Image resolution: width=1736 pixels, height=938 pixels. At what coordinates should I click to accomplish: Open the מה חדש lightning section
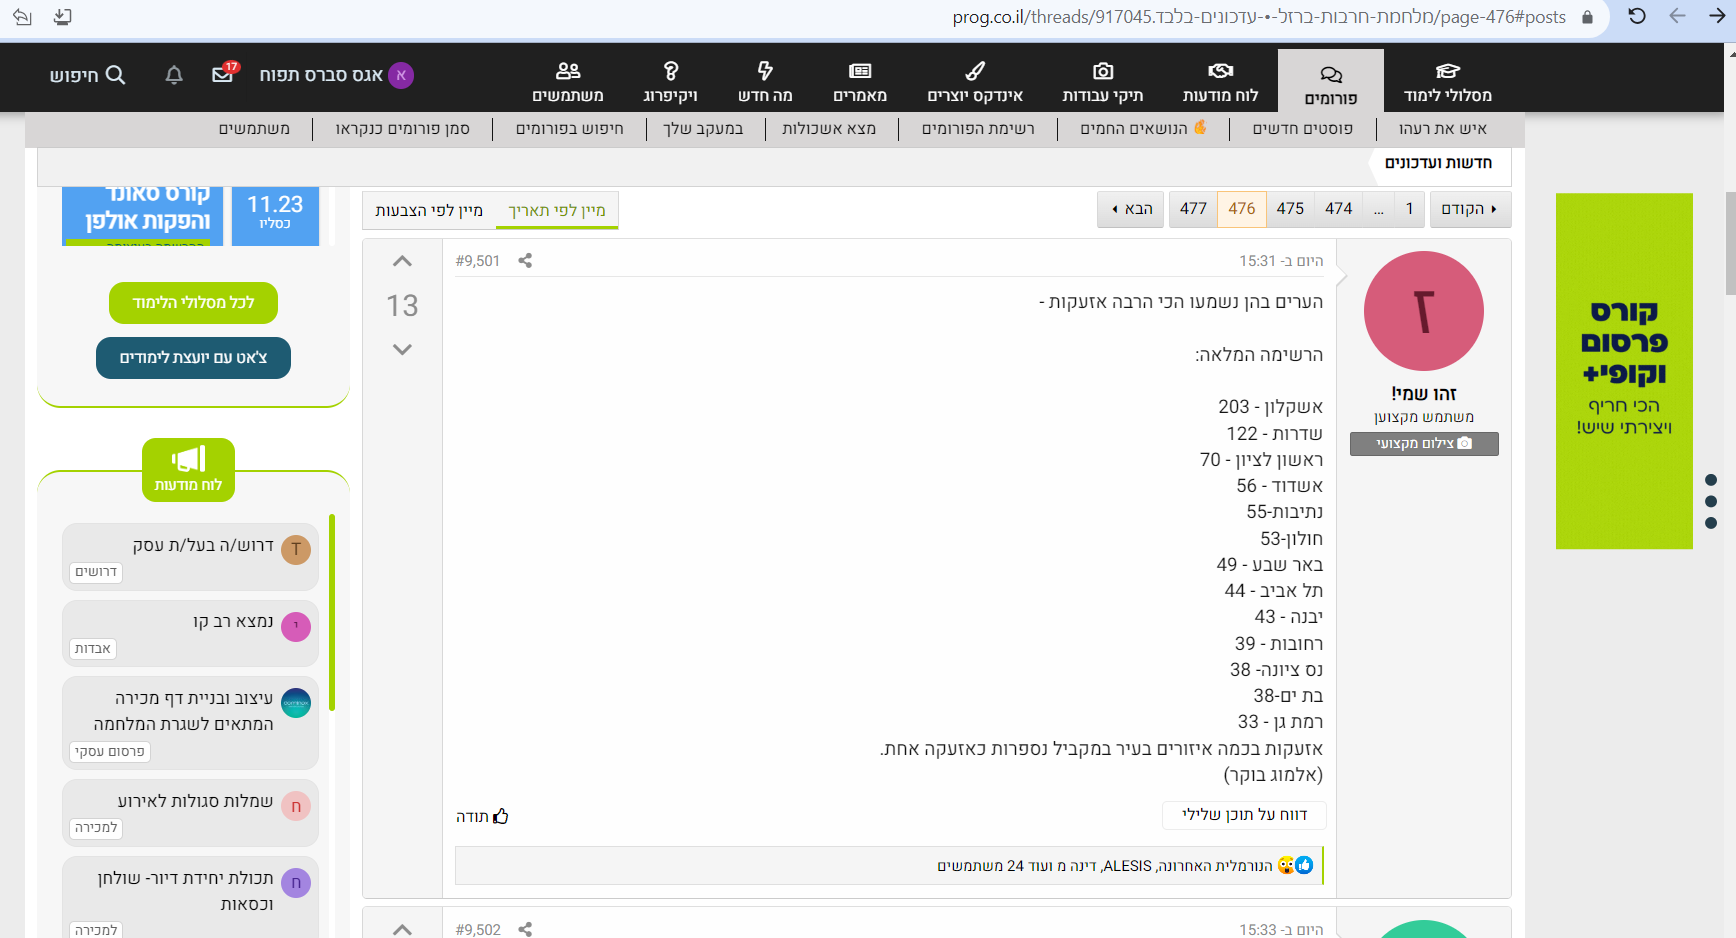point(765,81)
